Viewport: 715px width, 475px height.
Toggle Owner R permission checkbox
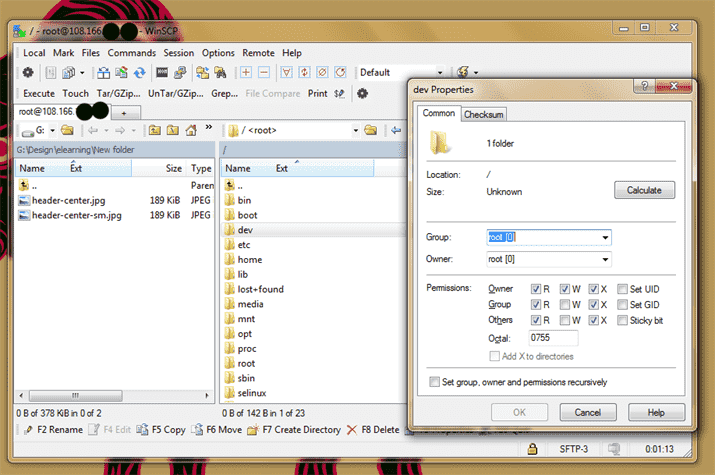[x=536, y=289]
